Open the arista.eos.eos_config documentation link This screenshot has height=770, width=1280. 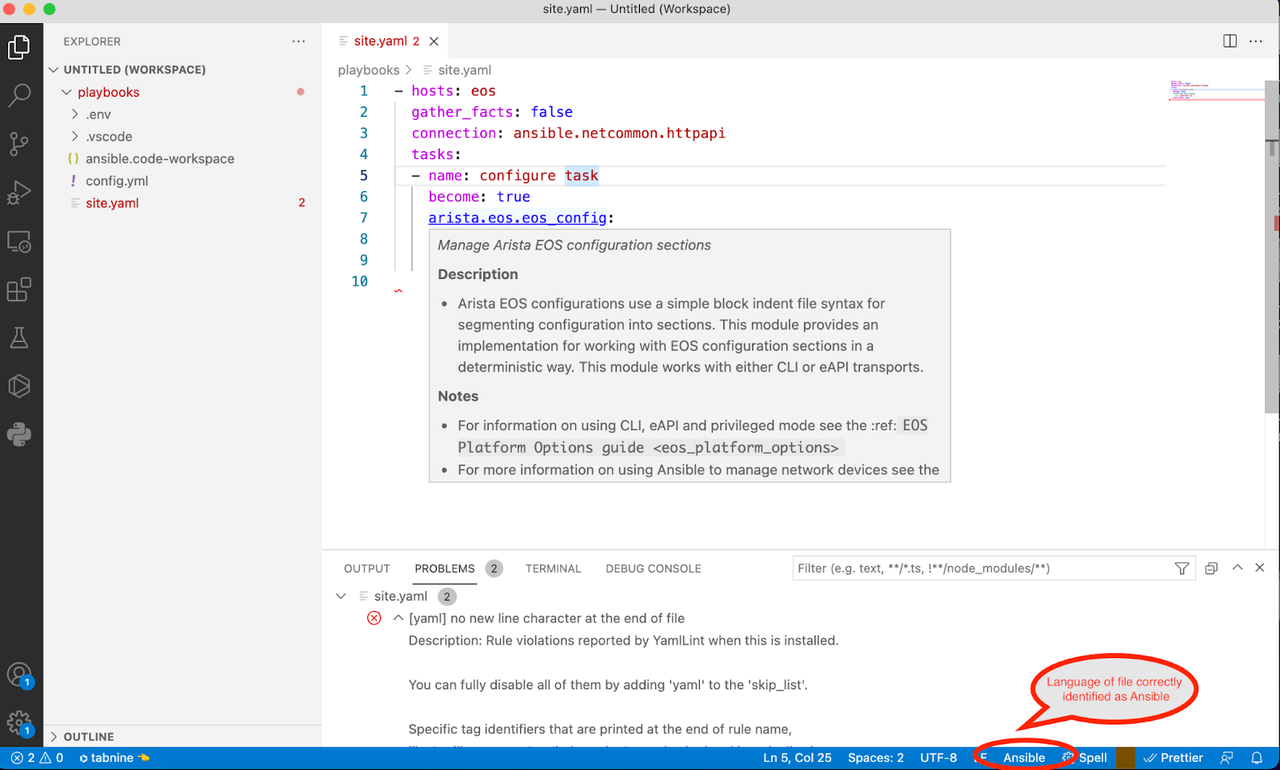[x=518, y=217]
